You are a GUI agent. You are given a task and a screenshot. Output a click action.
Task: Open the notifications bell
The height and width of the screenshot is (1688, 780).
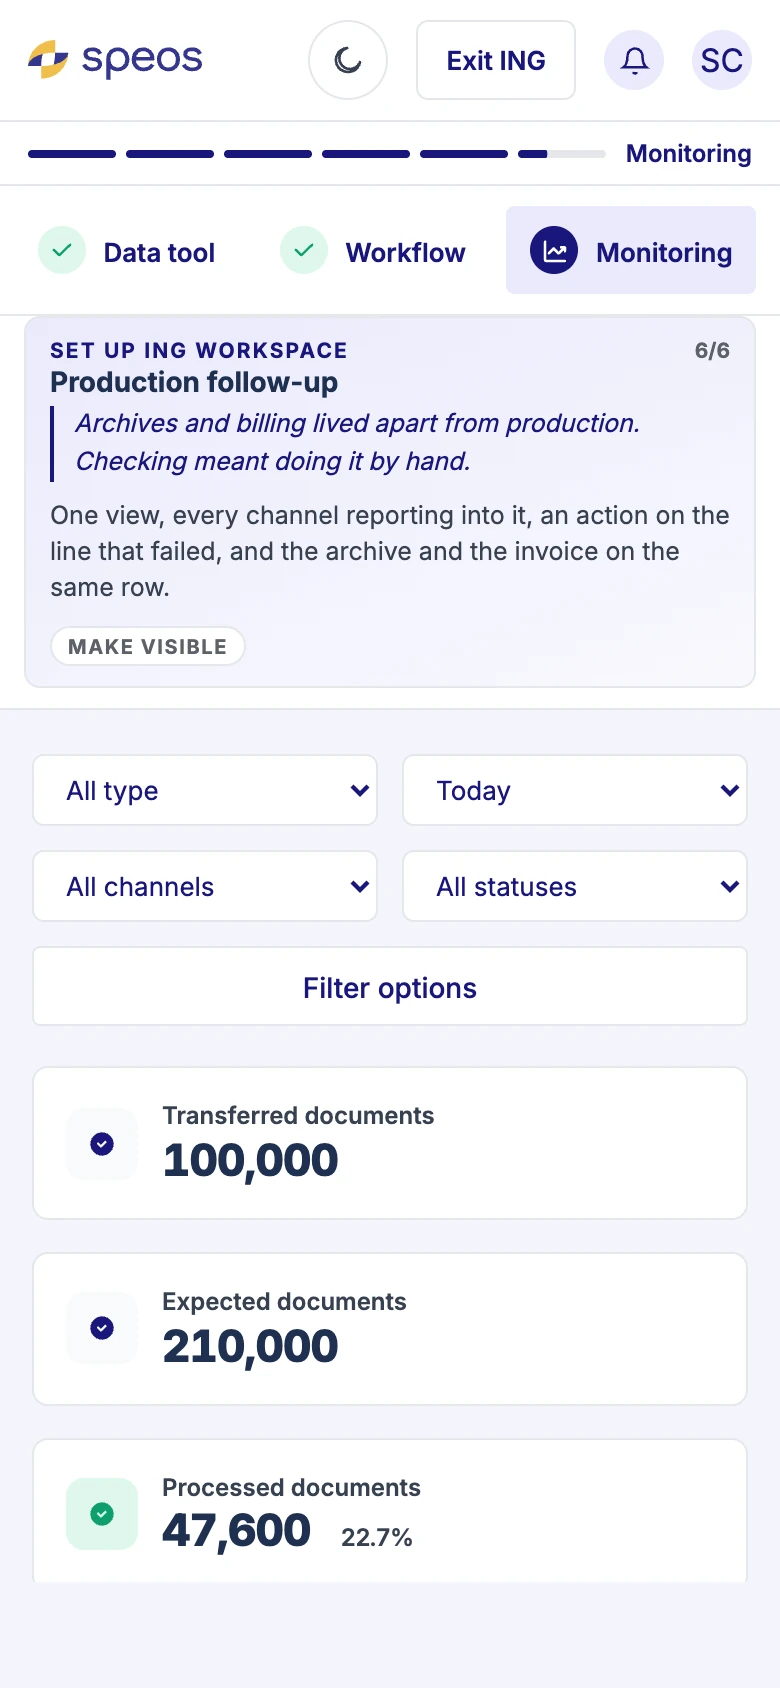point(634,60)
